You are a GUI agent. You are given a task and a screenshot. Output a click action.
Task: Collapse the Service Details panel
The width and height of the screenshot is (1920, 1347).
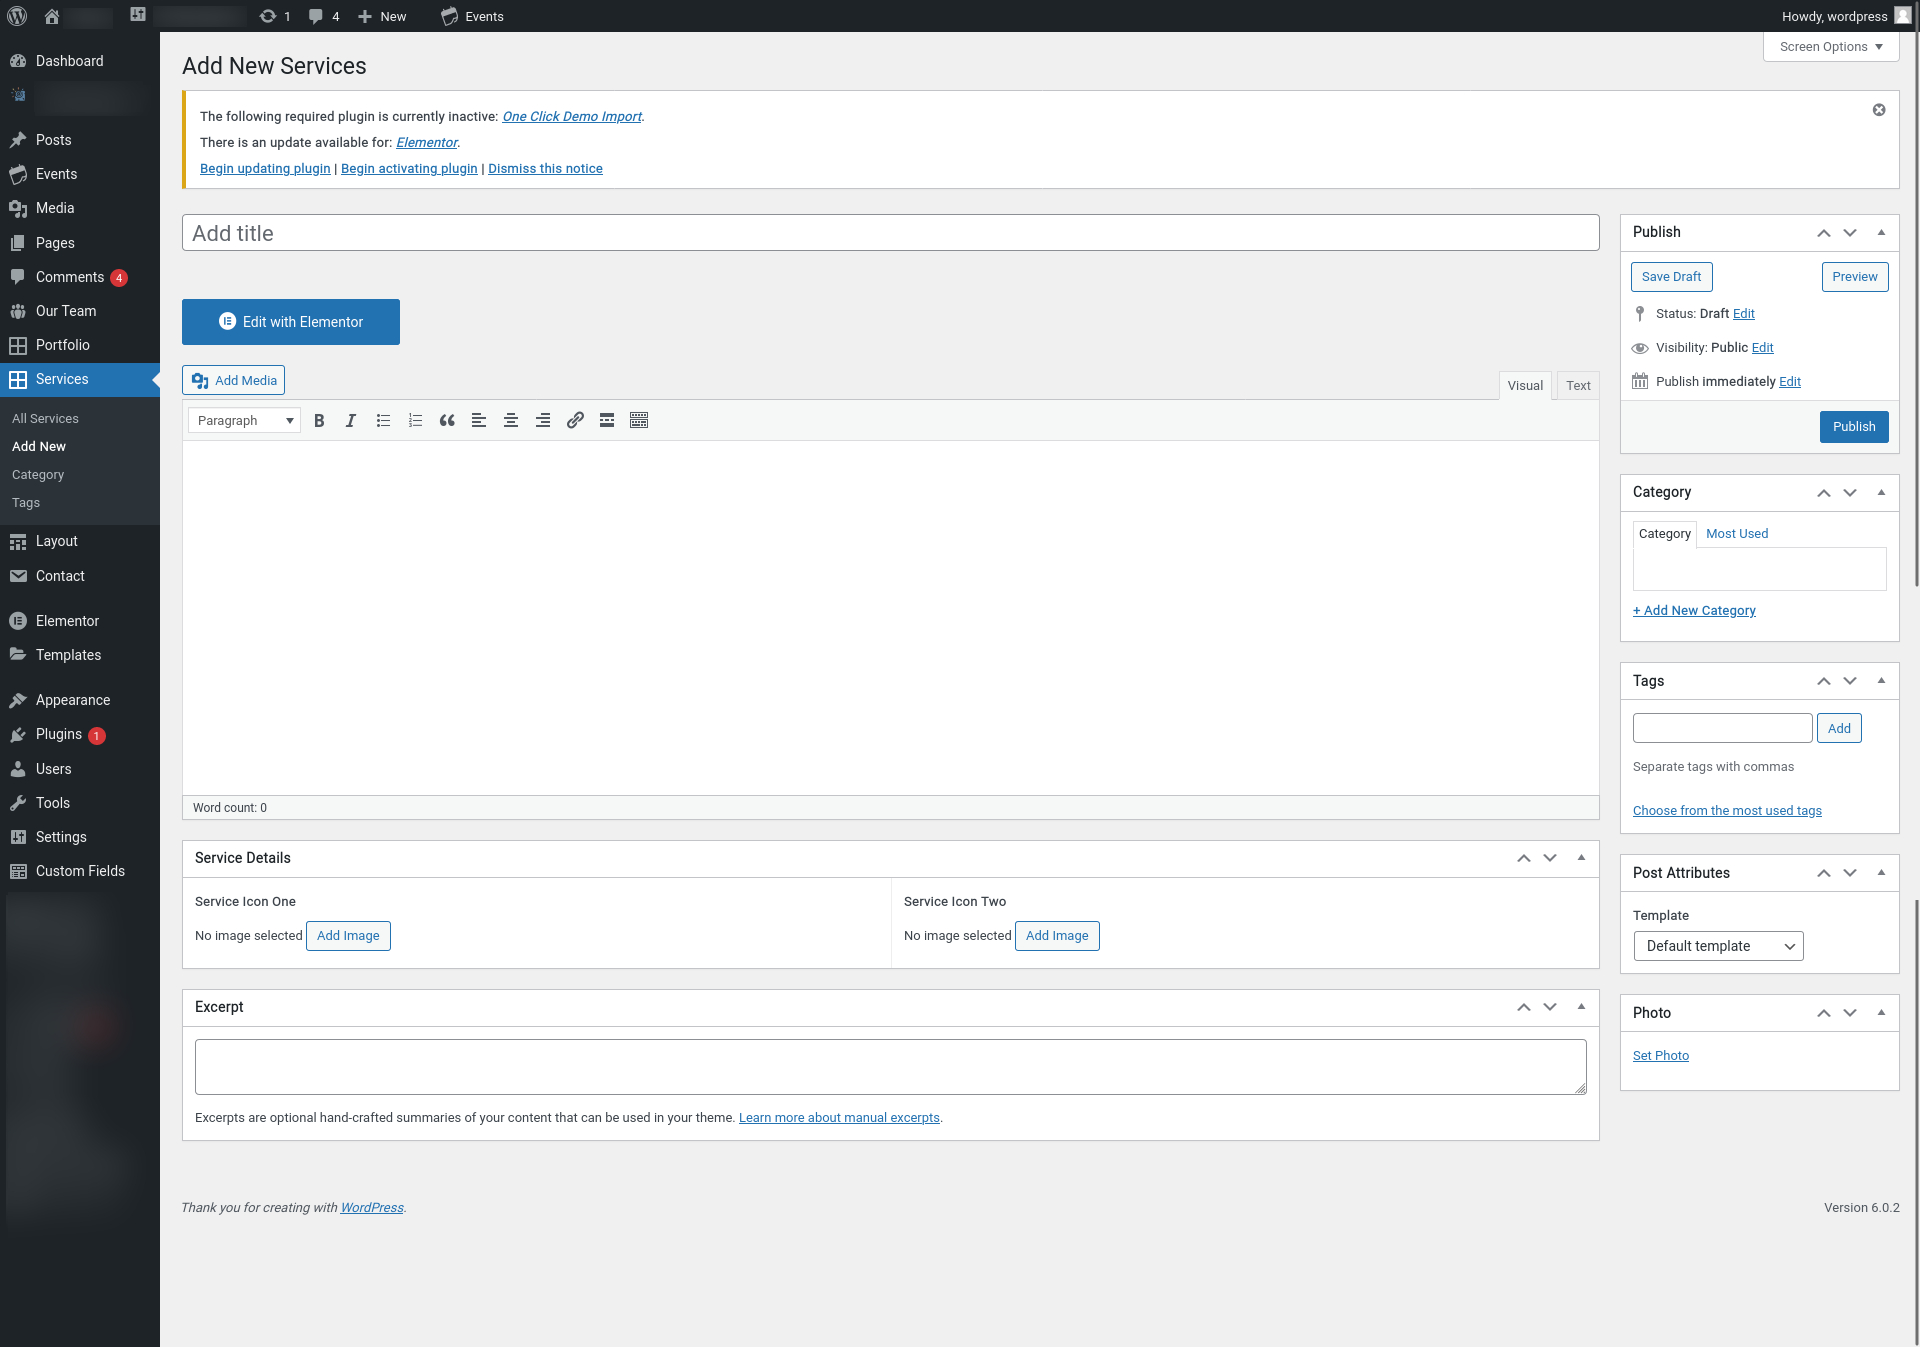point(1581,858)
